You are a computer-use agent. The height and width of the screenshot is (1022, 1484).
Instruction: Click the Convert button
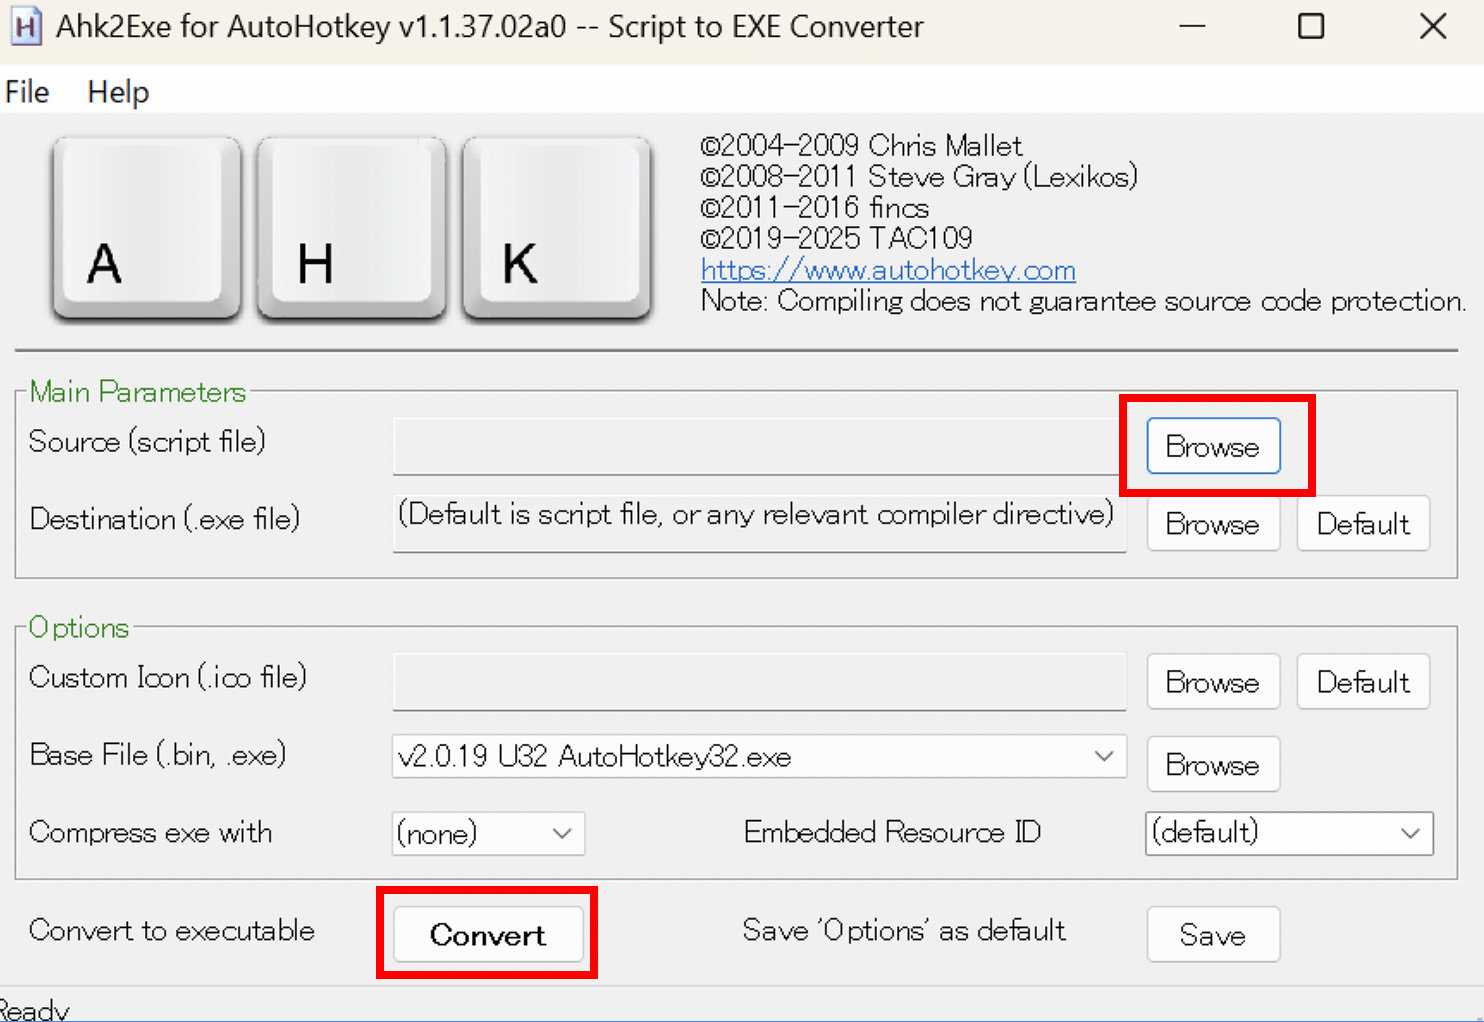click(488, 935)
